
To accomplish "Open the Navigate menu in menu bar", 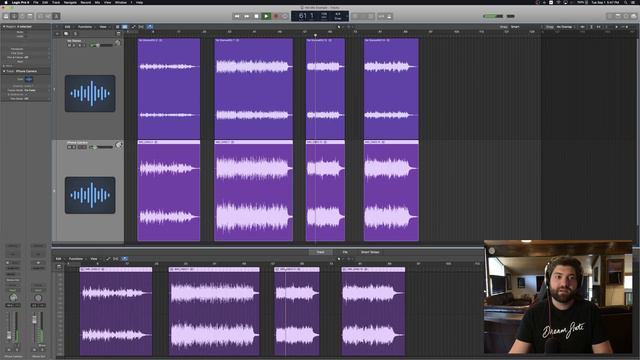I will [x=70, y=2].
